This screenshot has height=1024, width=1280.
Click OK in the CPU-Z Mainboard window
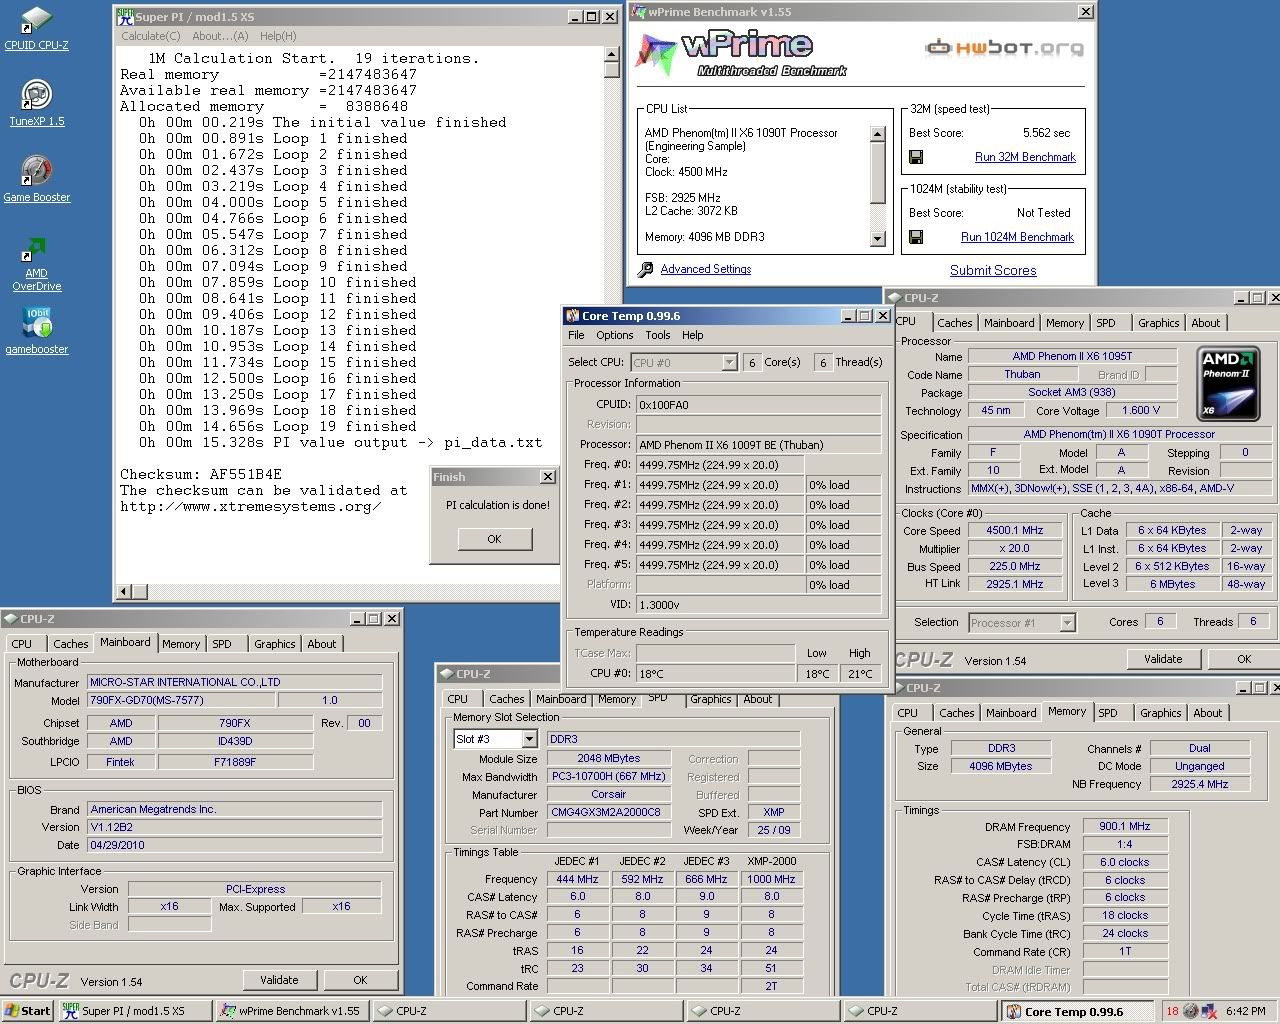360,980
